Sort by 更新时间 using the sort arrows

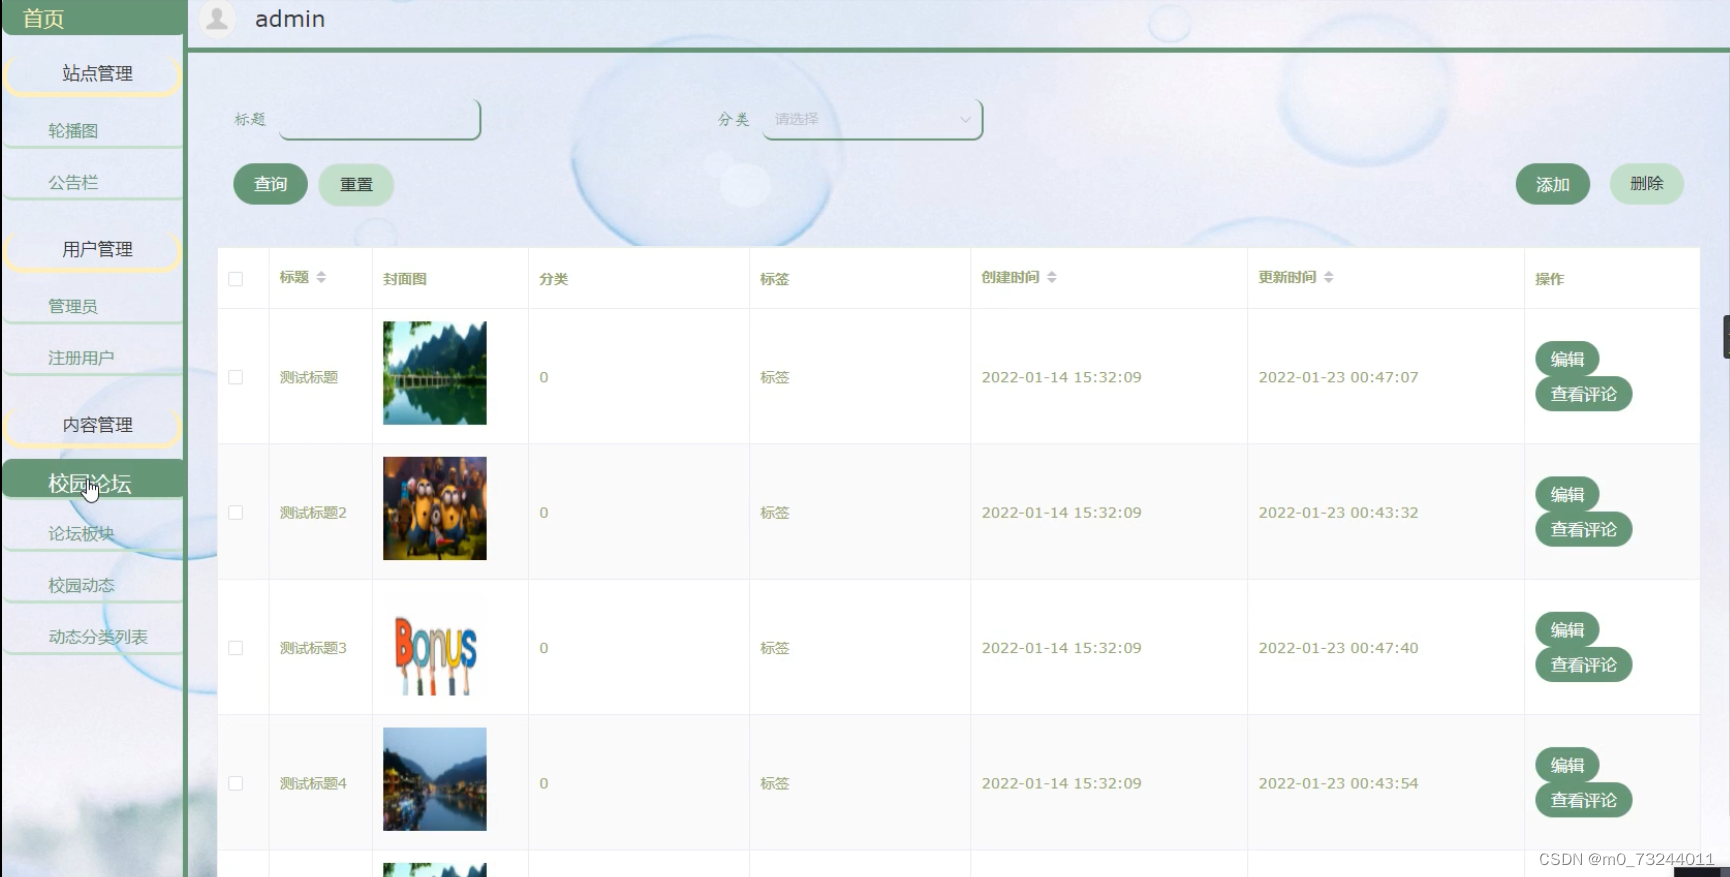[x=1329, y=277]
